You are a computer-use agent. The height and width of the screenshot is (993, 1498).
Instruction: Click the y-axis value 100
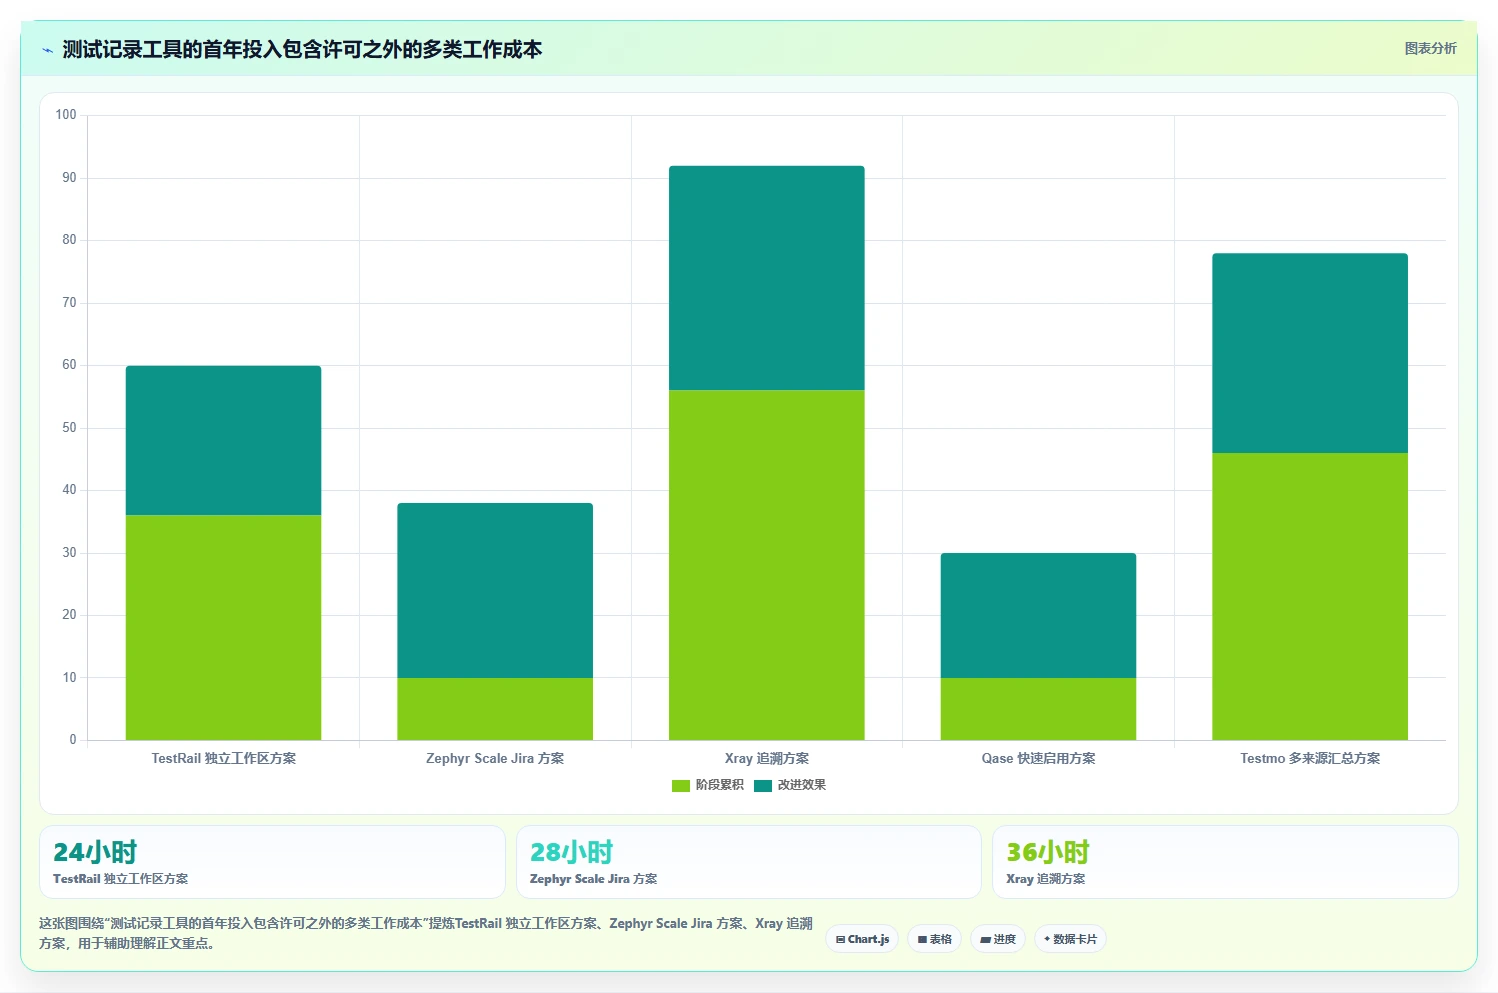pos(66,115)
